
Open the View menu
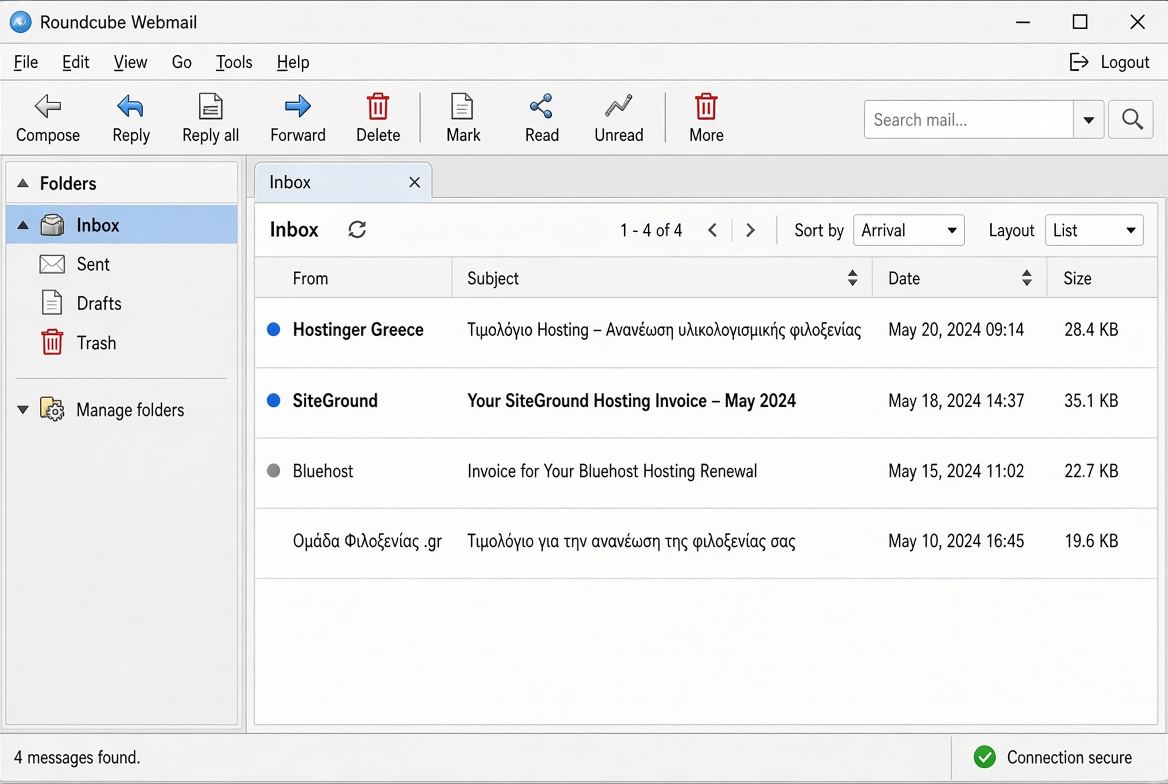[130, 62]
